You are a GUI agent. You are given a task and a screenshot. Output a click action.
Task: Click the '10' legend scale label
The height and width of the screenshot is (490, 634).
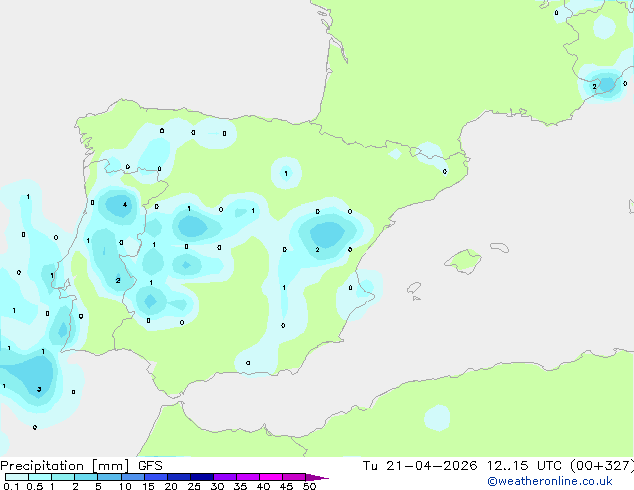[x=125, y=486]
